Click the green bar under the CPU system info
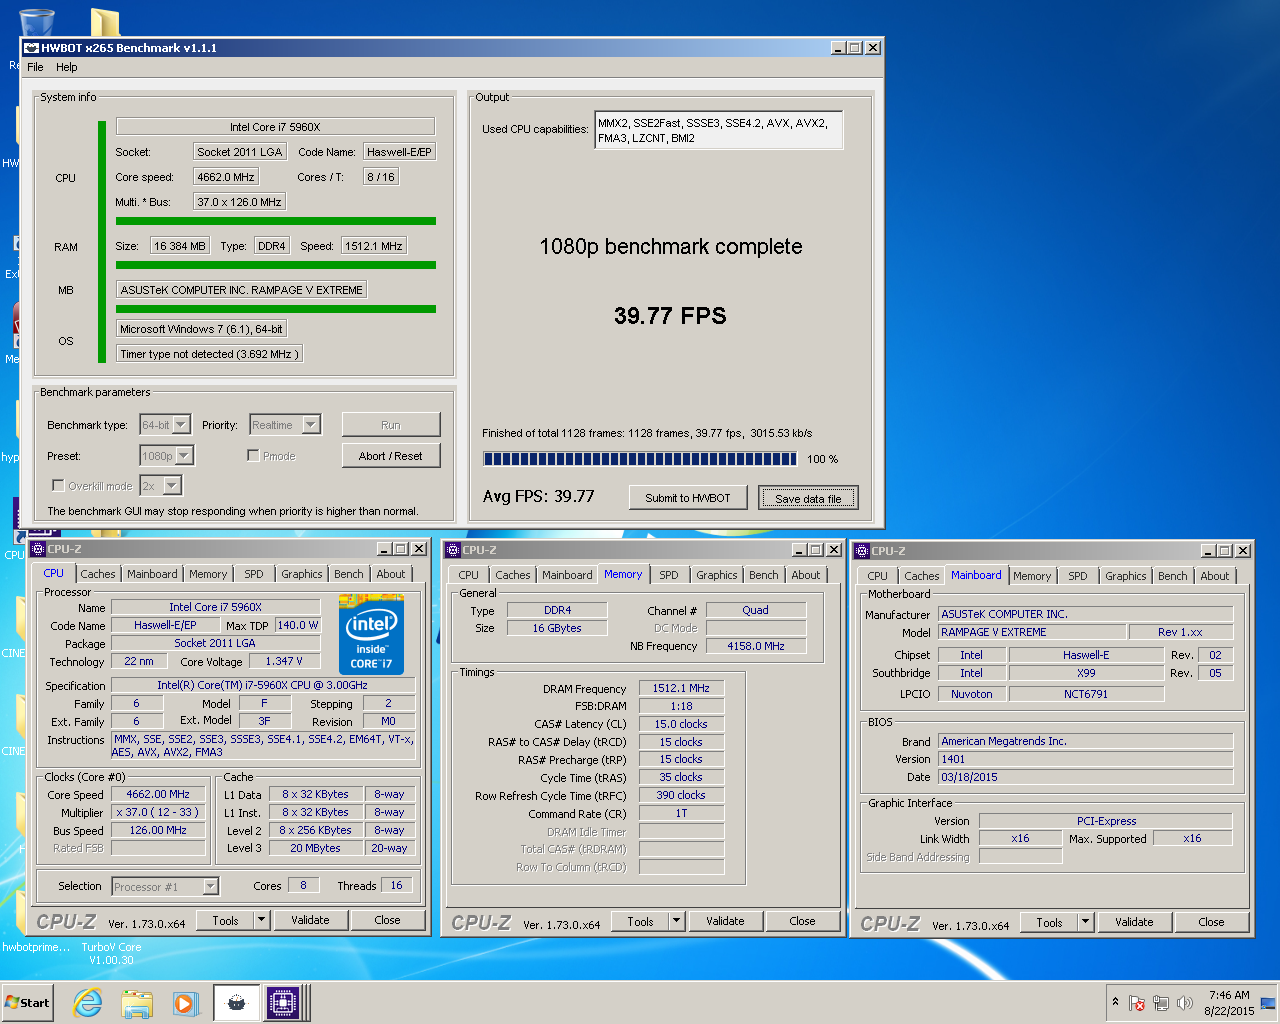Image resolution: width=1280 pixels, height=1024 pixels. pos(276,221)
